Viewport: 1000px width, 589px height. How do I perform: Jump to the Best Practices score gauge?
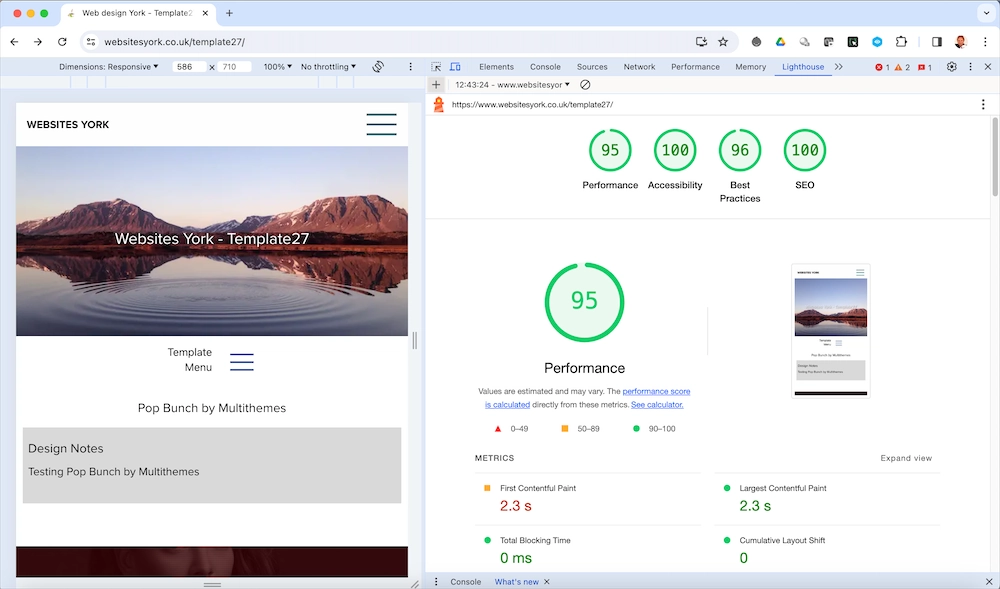pos(740,150)
